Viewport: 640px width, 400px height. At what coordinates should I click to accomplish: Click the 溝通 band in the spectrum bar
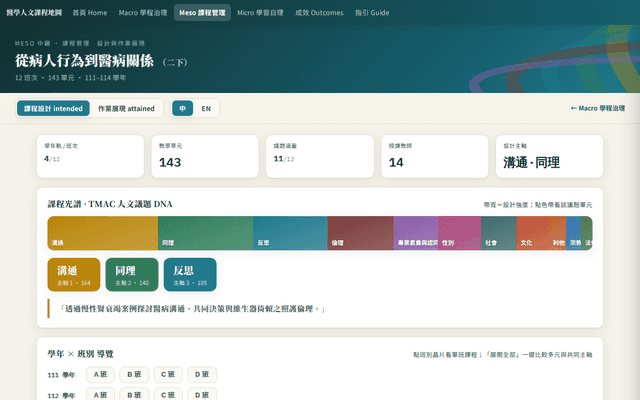coord(103,233)
